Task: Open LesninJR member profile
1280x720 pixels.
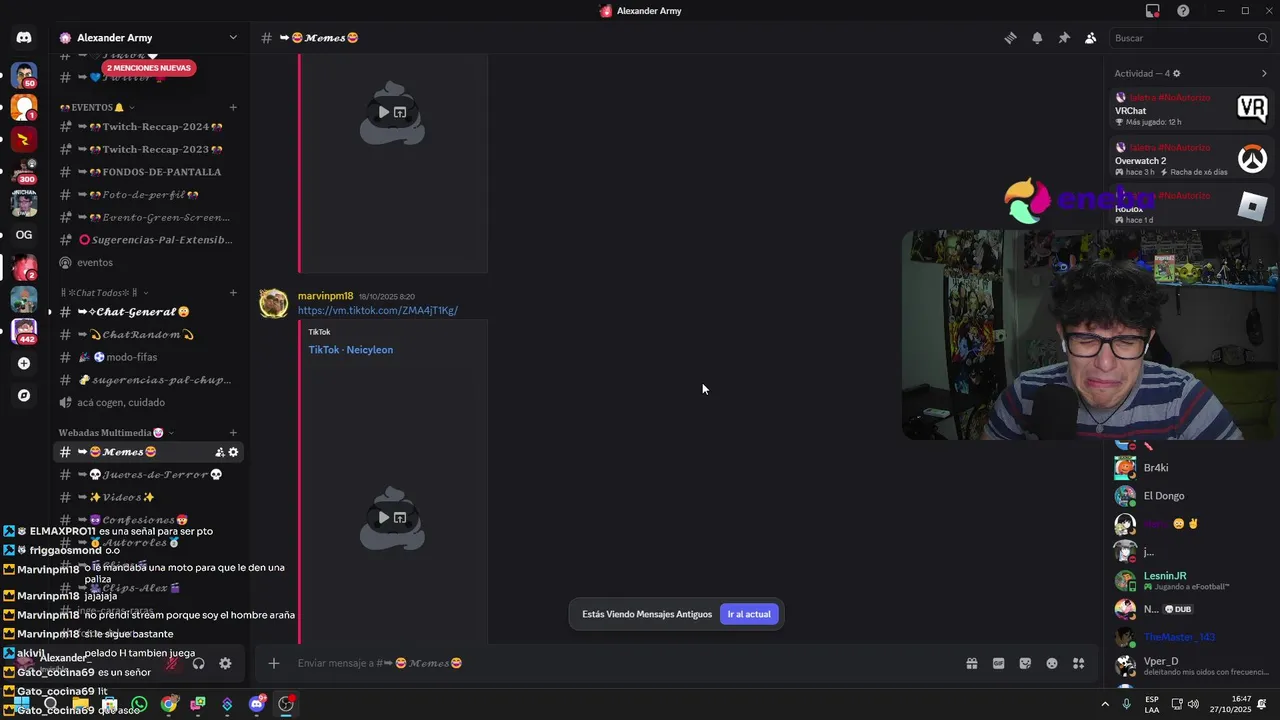Action: [1191, 580]
